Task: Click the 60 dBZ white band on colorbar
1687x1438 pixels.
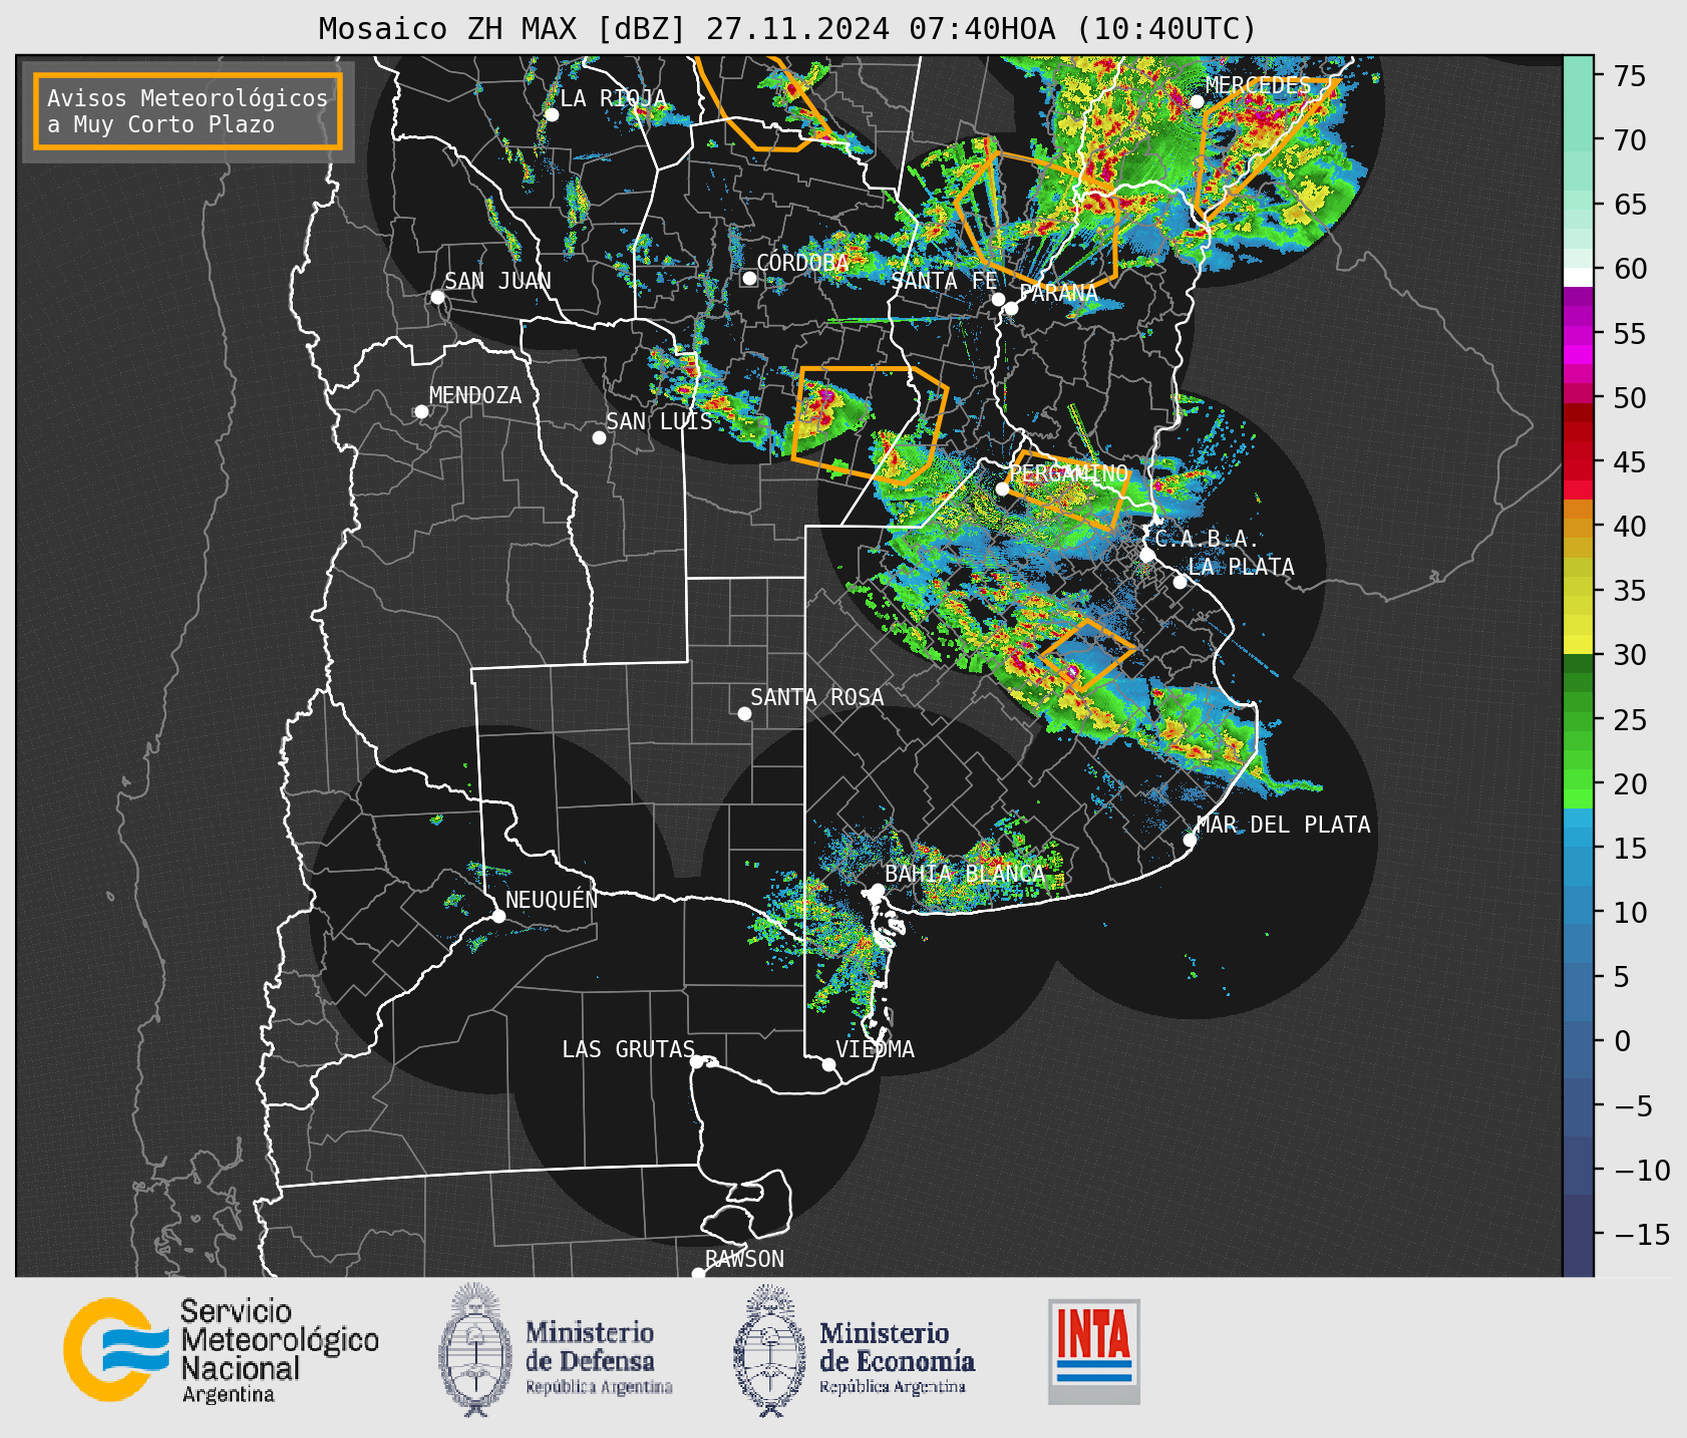Action: click(x=1578, y=276)
